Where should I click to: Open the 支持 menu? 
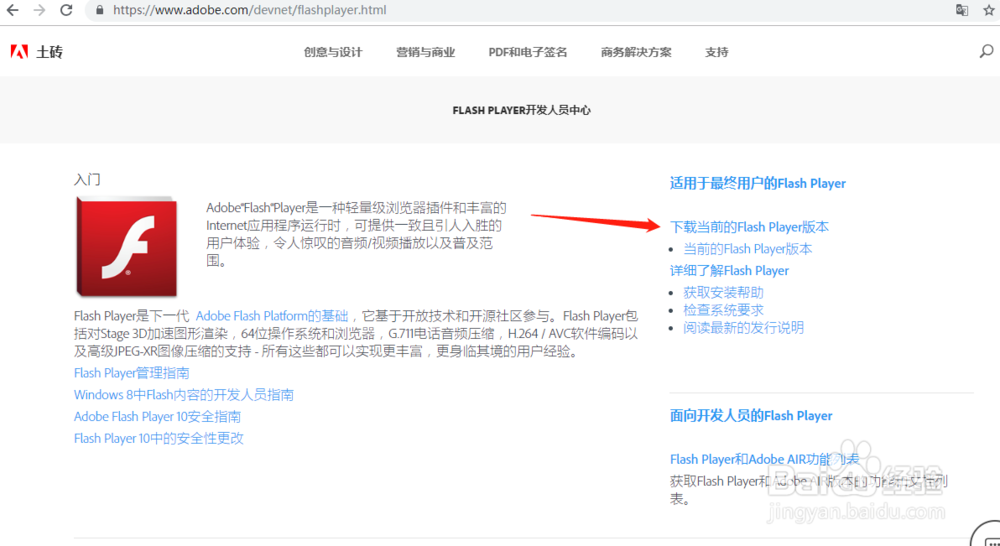point(716,52)
